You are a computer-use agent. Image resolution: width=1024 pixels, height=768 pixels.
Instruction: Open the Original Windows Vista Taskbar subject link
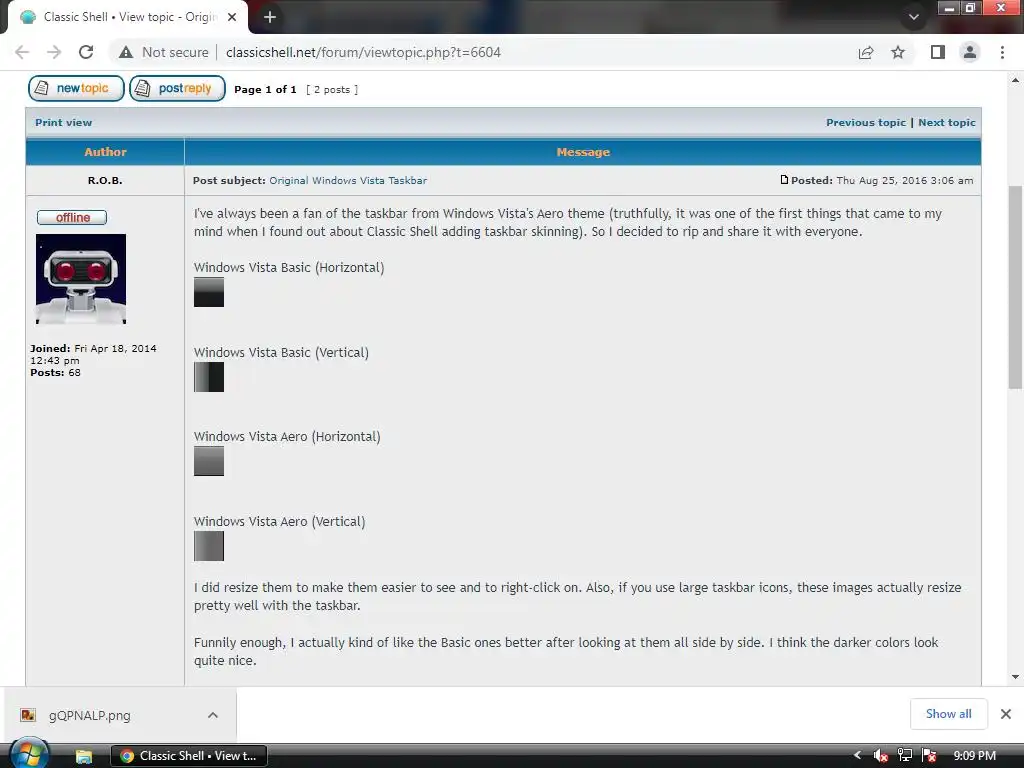348,180
